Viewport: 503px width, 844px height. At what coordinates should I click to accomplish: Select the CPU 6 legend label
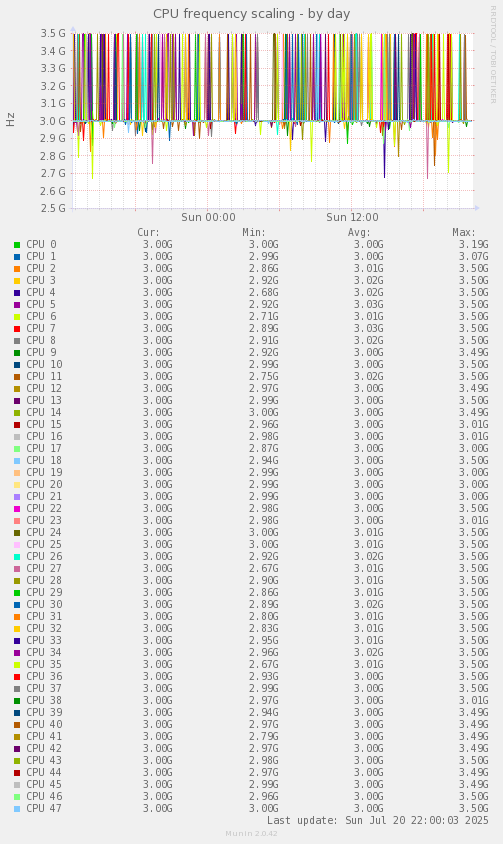41,316
